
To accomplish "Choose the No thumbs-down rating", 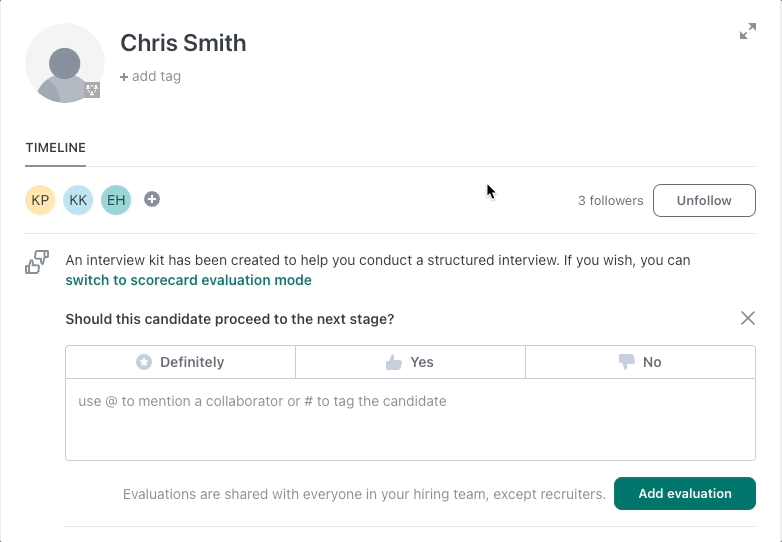I will (x=640, y=362).
